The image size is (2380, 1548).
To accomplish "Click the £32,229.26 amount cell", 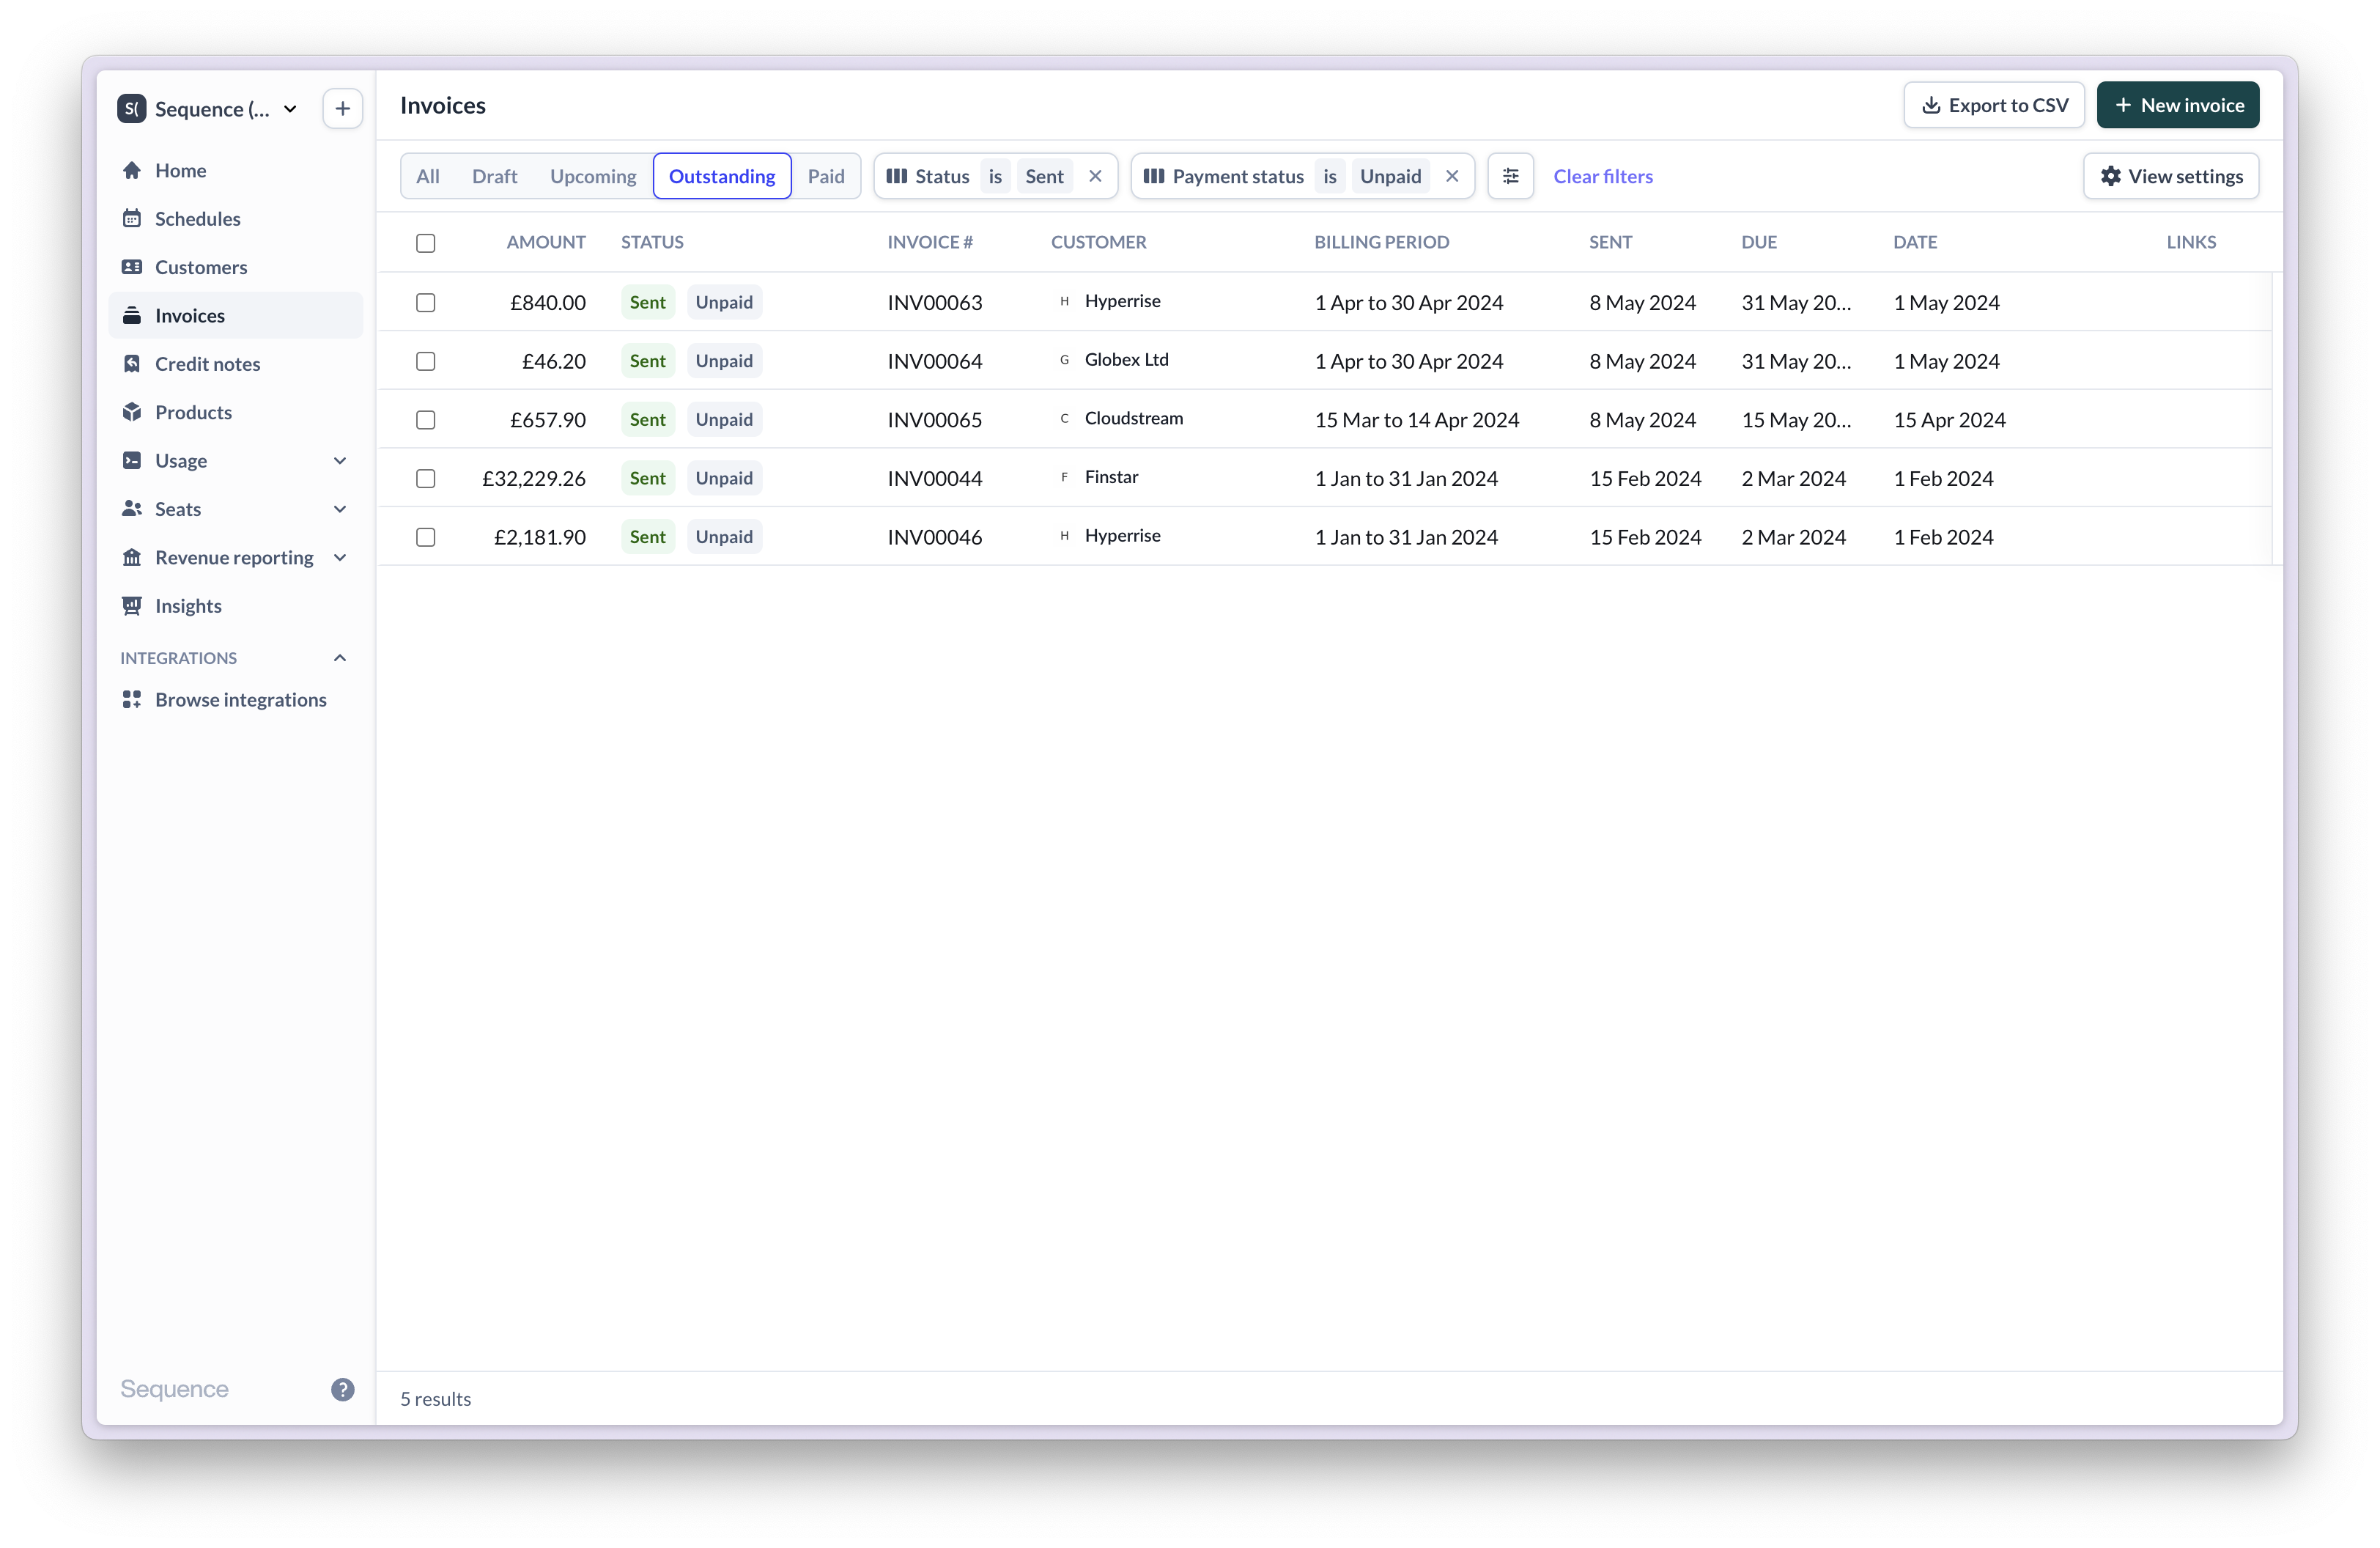I will point(533,478).
